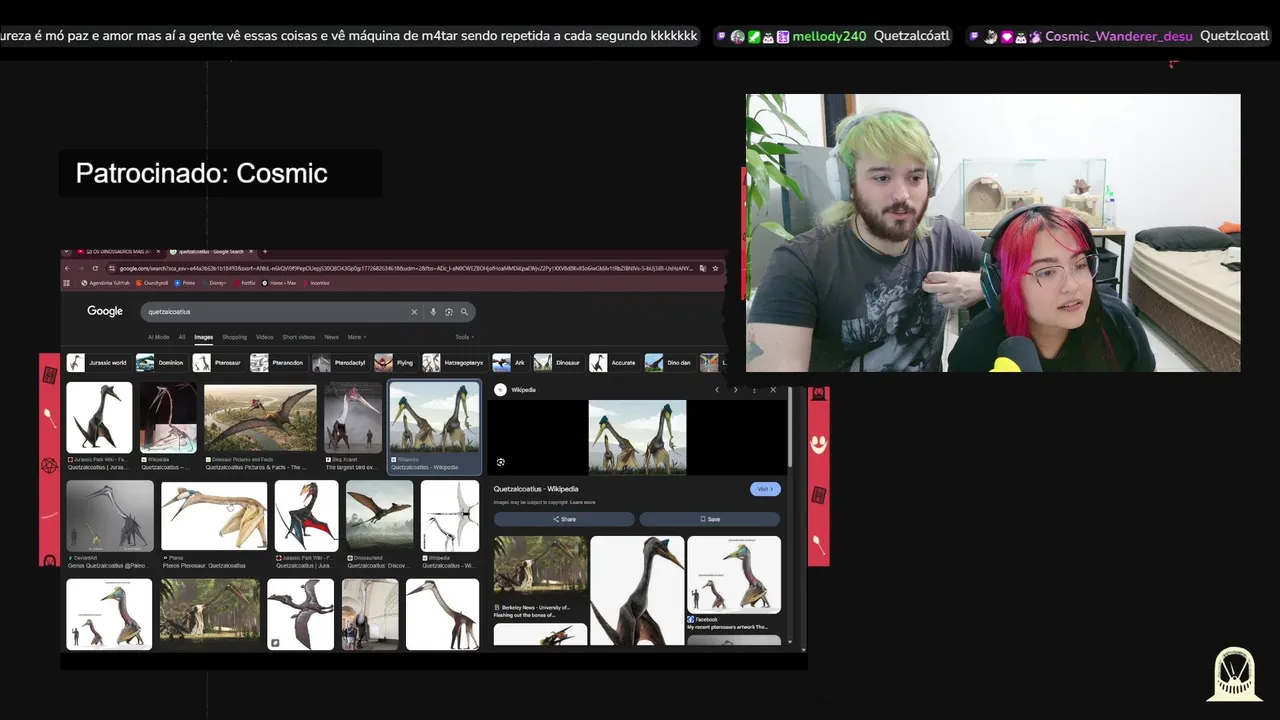The width and height of the screenshot is (1280, 720).
Task: Open Google Lens image search icon
Action: click(449, 312)
